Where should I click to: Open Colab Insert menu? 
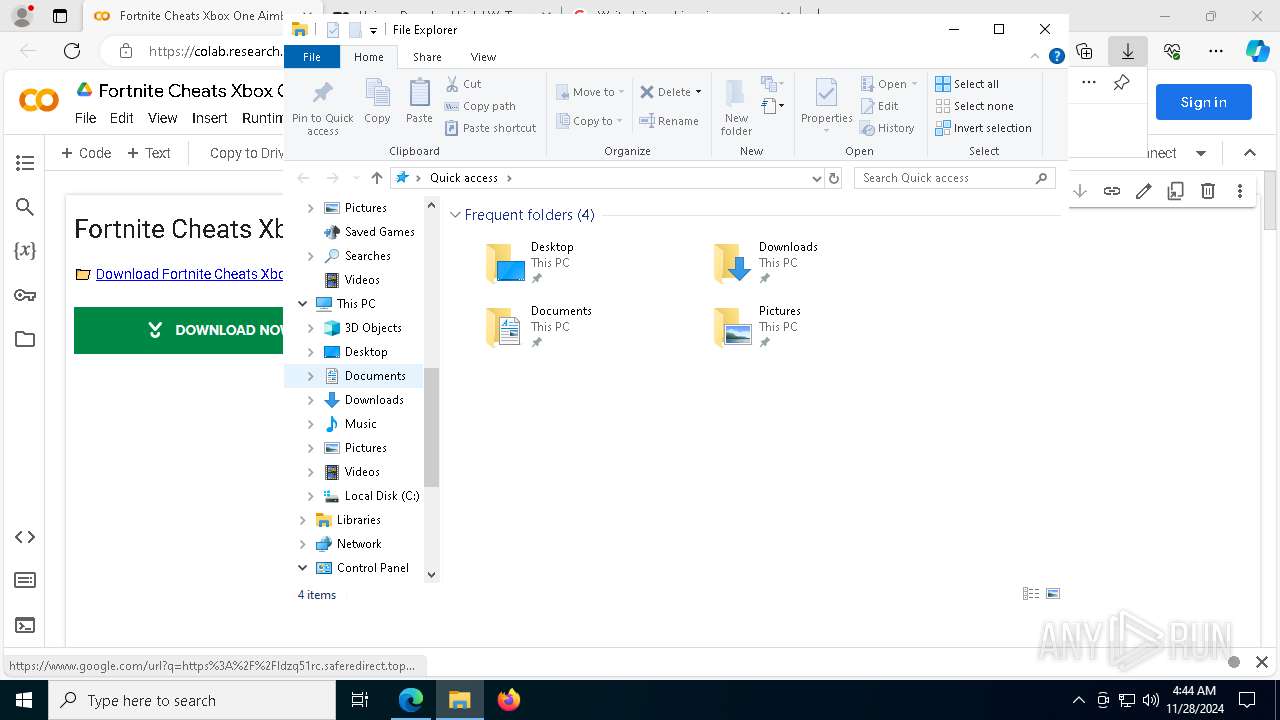(x=210, y=118)
